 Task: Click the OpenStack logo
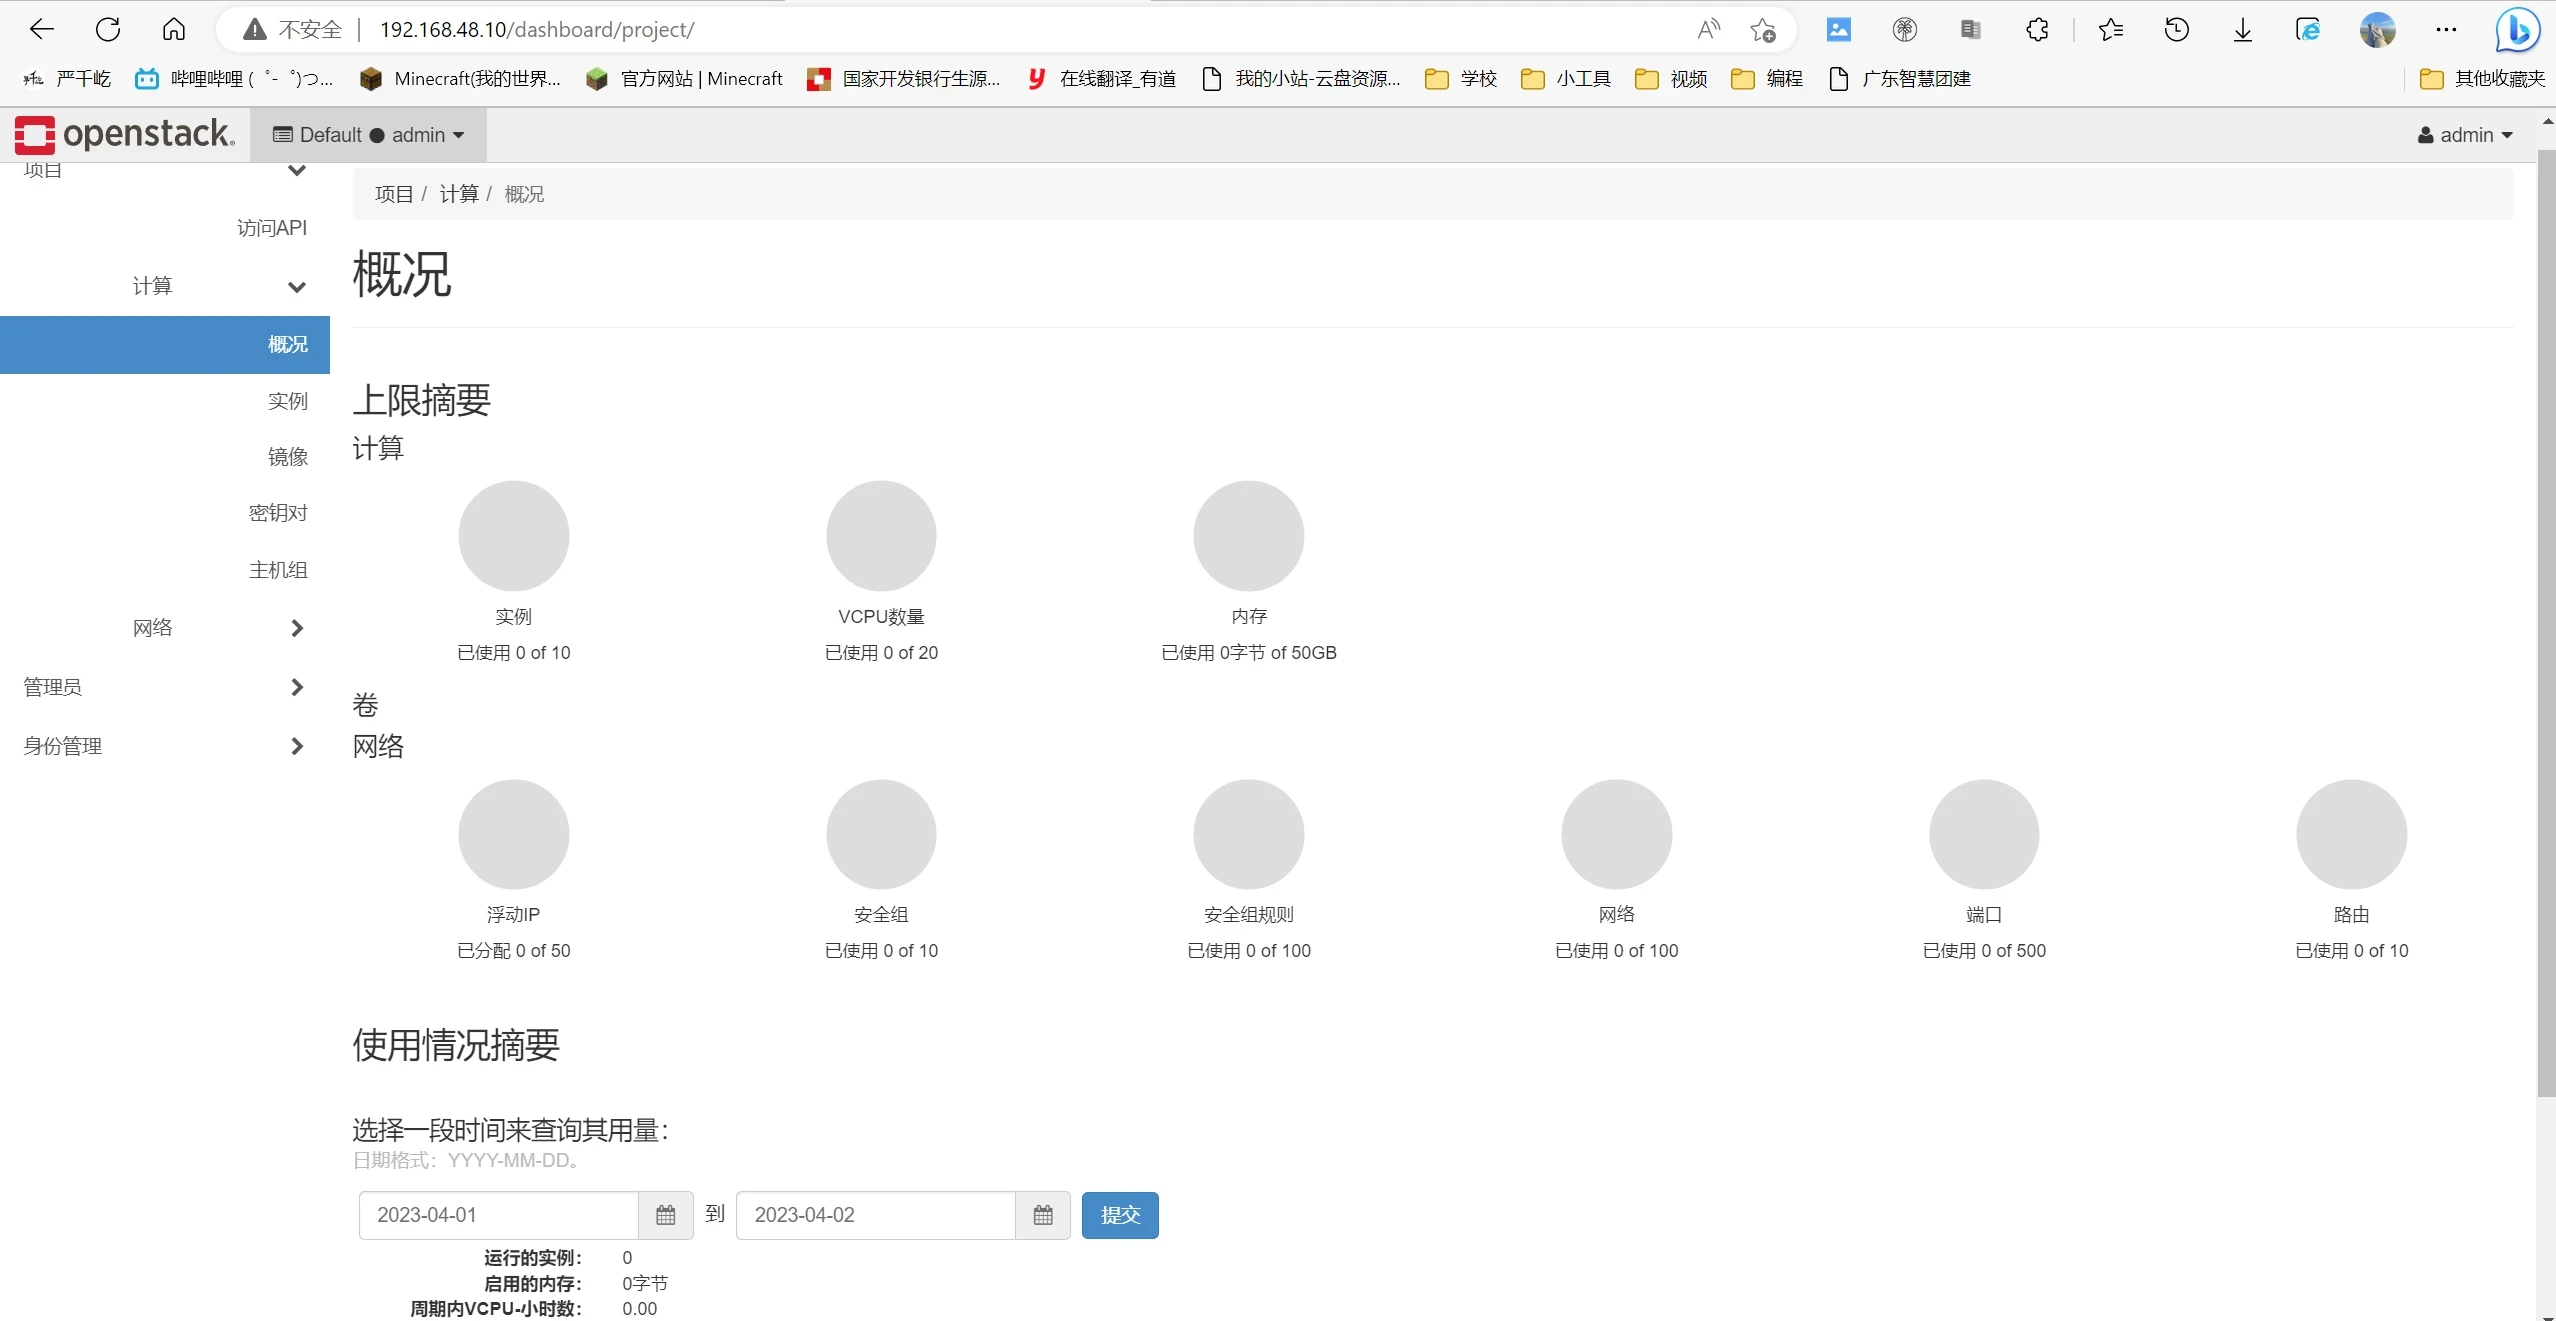click(x=125, y=134)
